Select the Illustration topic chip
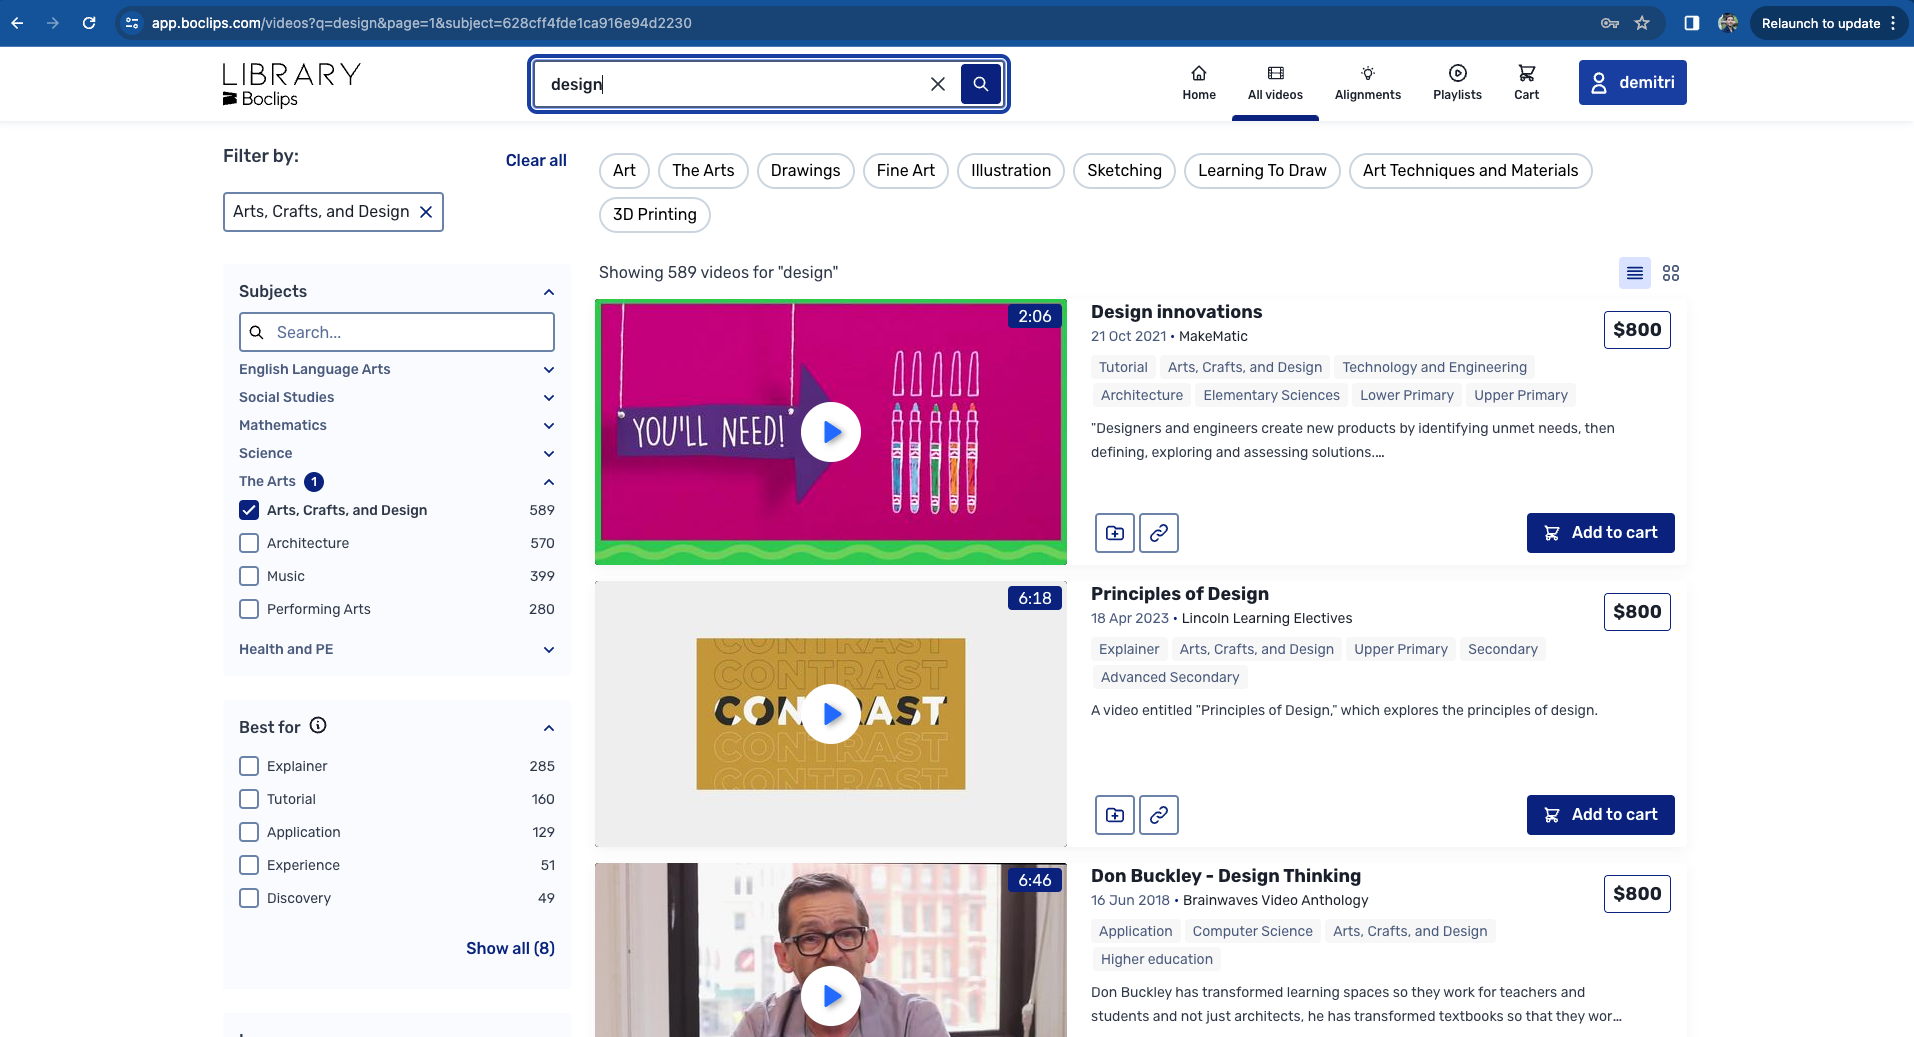This screenshot has width=1914, height=1037. 1010,171
